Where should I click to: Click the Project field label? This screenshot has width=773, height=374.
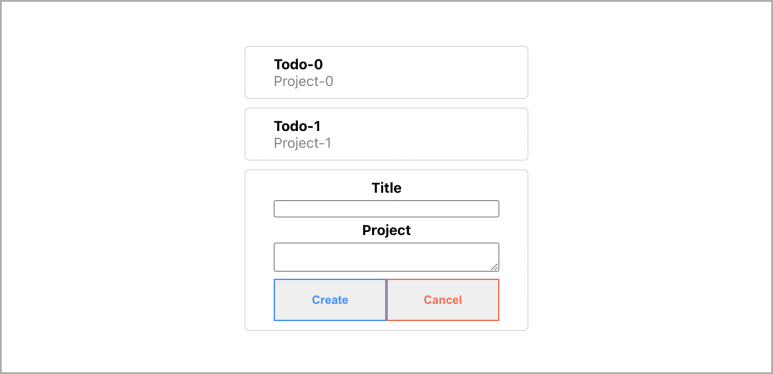[386, 230]
